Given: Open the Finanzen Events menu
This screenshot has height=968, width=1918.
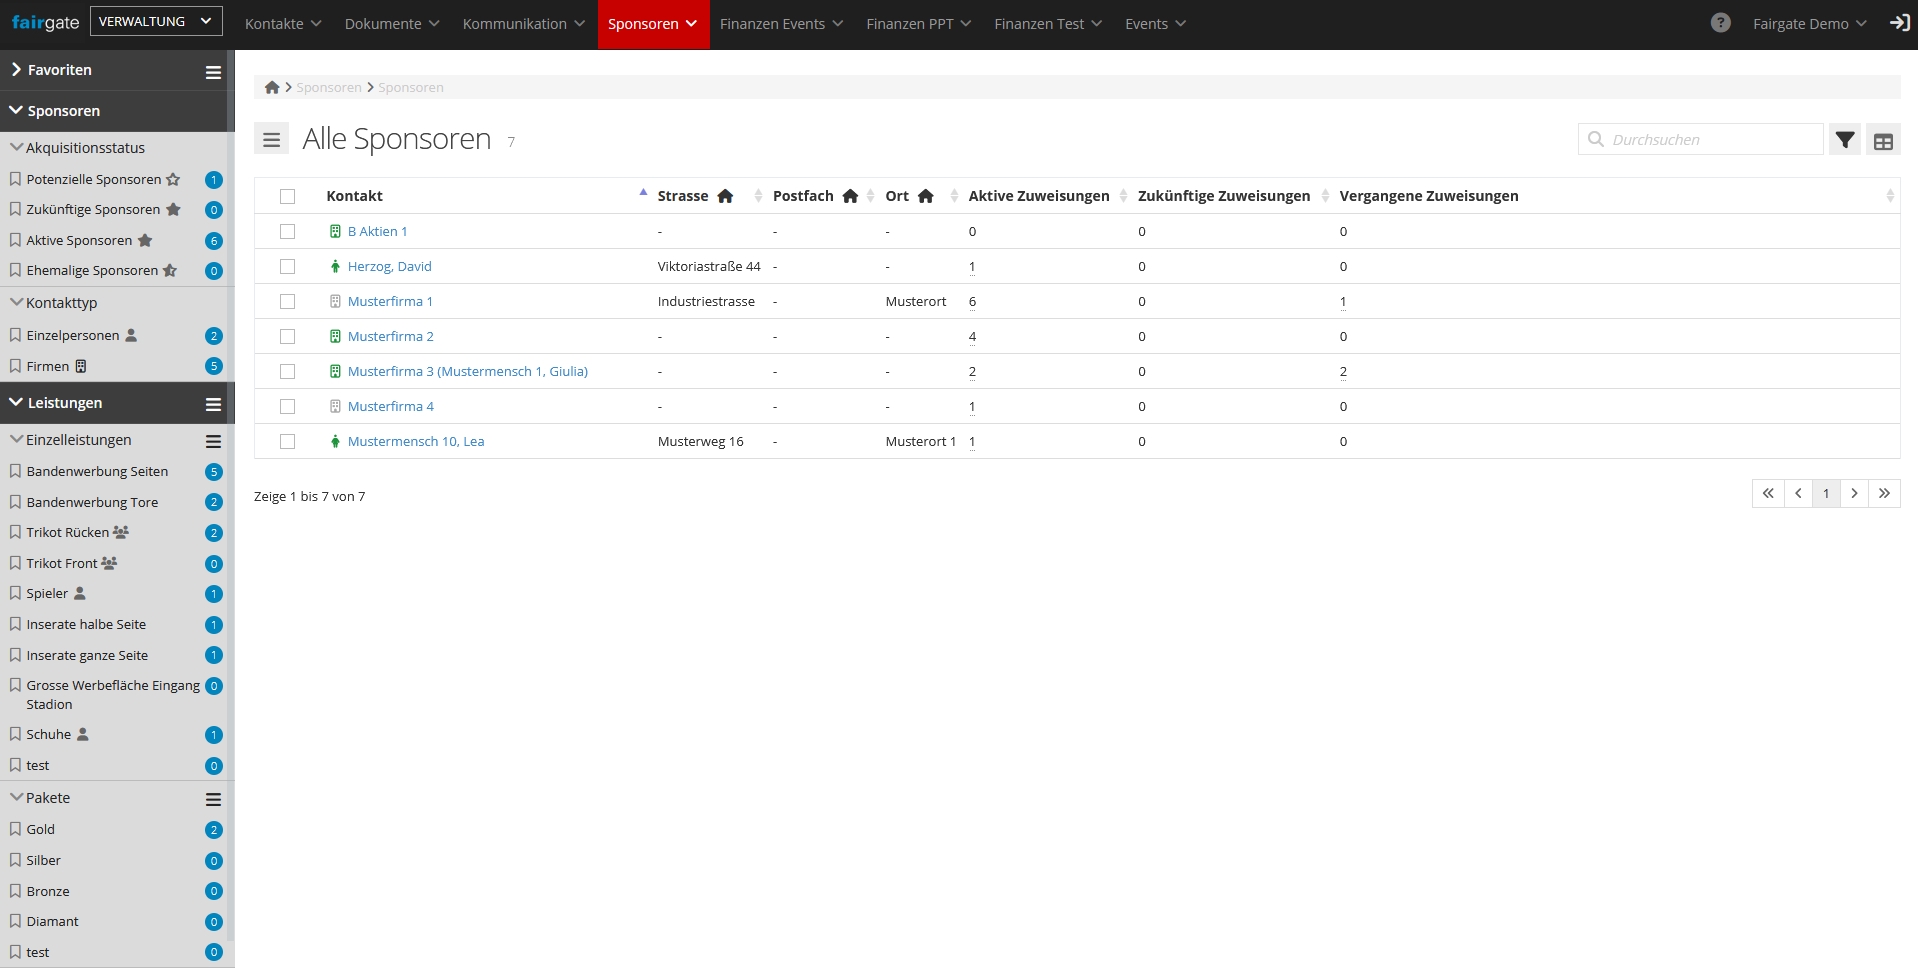Looking at the screenshot, I should pos(782,24).
